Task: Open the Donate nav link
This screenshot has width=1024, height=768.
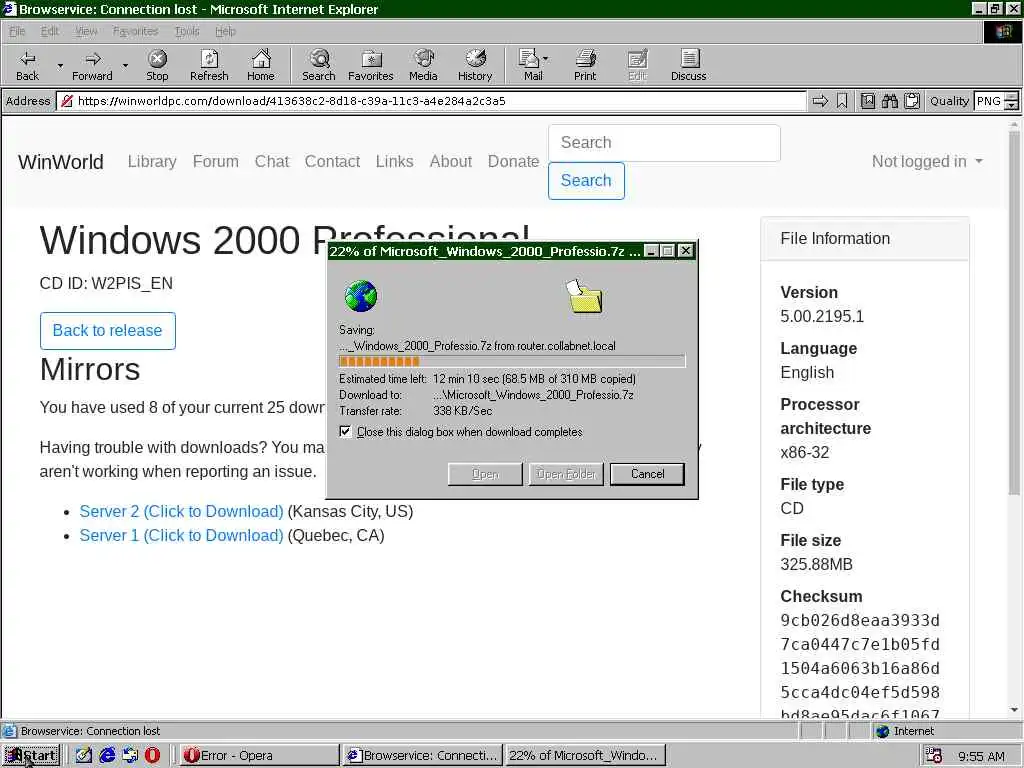Action: tap(513, 161)
